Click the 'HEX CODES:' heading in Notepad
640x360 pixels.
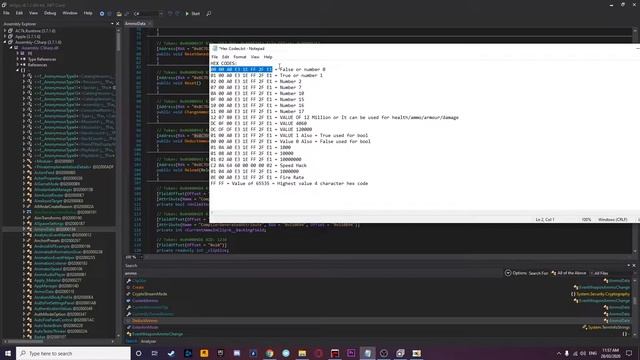pos(223,63)
